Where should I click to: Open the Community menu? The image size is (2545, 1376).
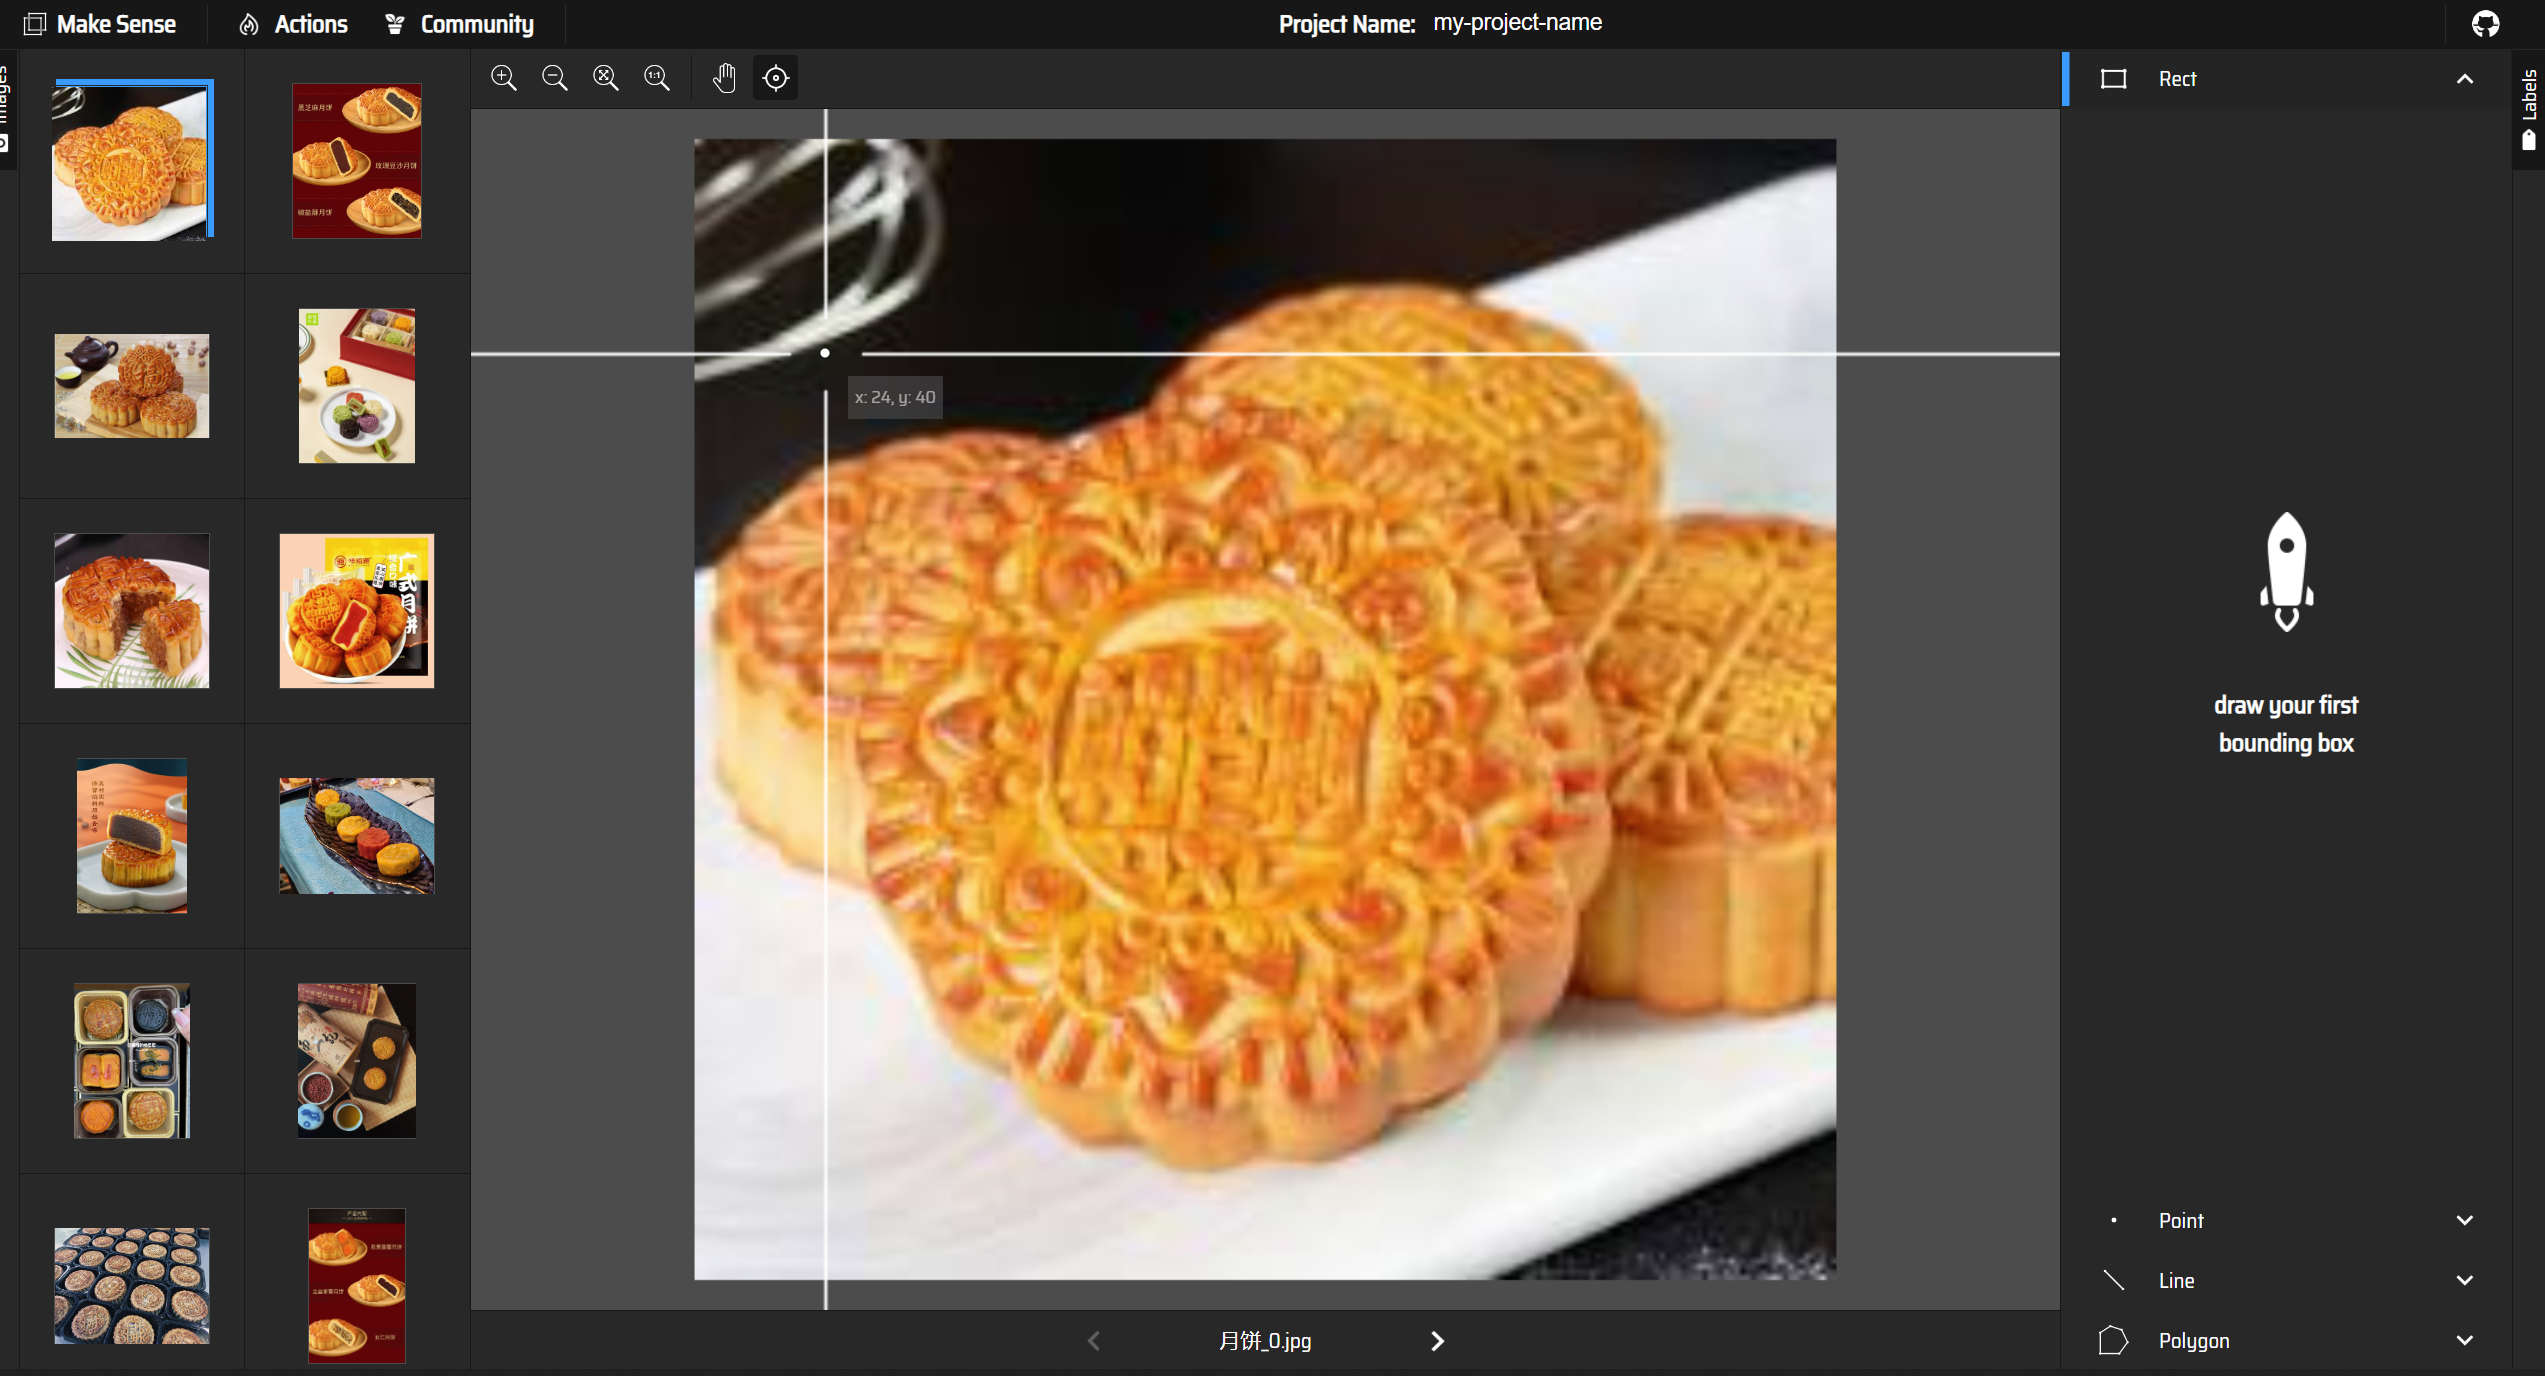(x=460, y=24)
